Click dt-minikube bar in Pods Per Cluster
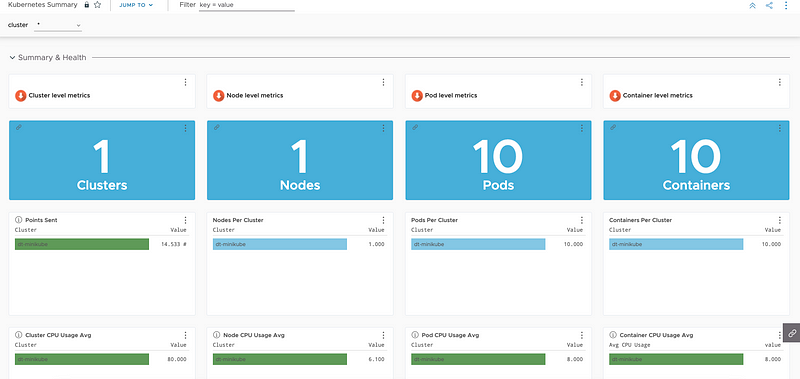800x379 pixels. 478,244
